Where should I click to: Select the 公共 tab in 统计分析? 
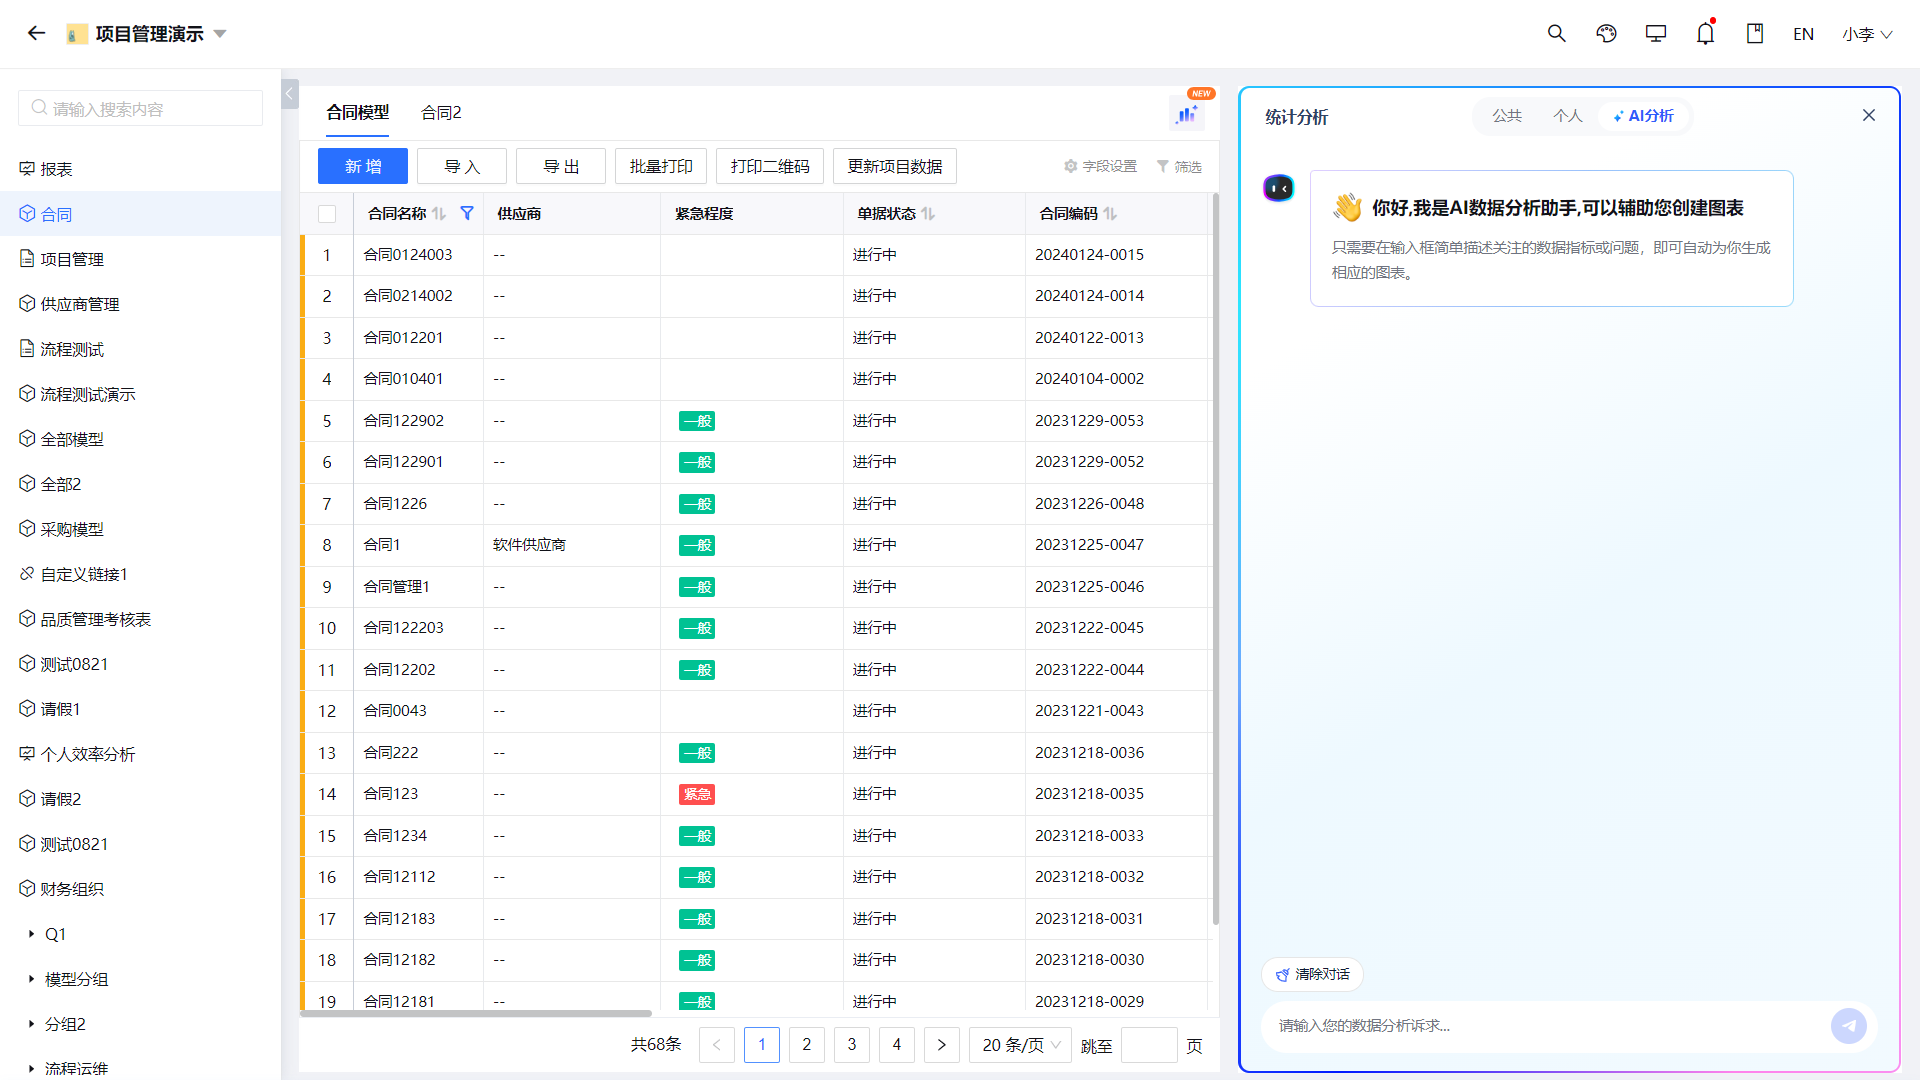1507,116
